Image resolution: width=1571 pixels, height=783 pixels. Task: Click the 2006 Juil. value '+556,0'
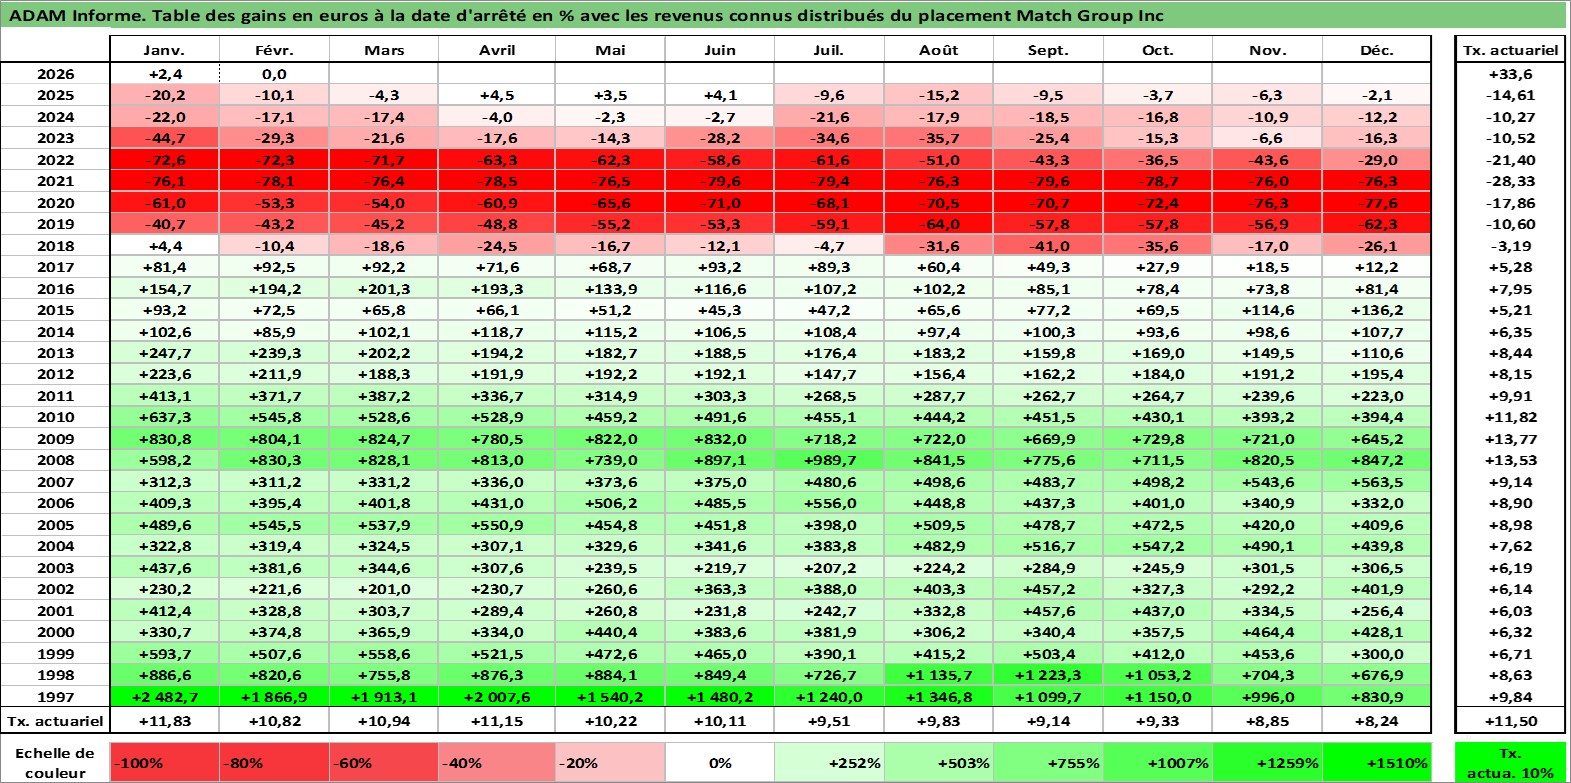[829, 503]
